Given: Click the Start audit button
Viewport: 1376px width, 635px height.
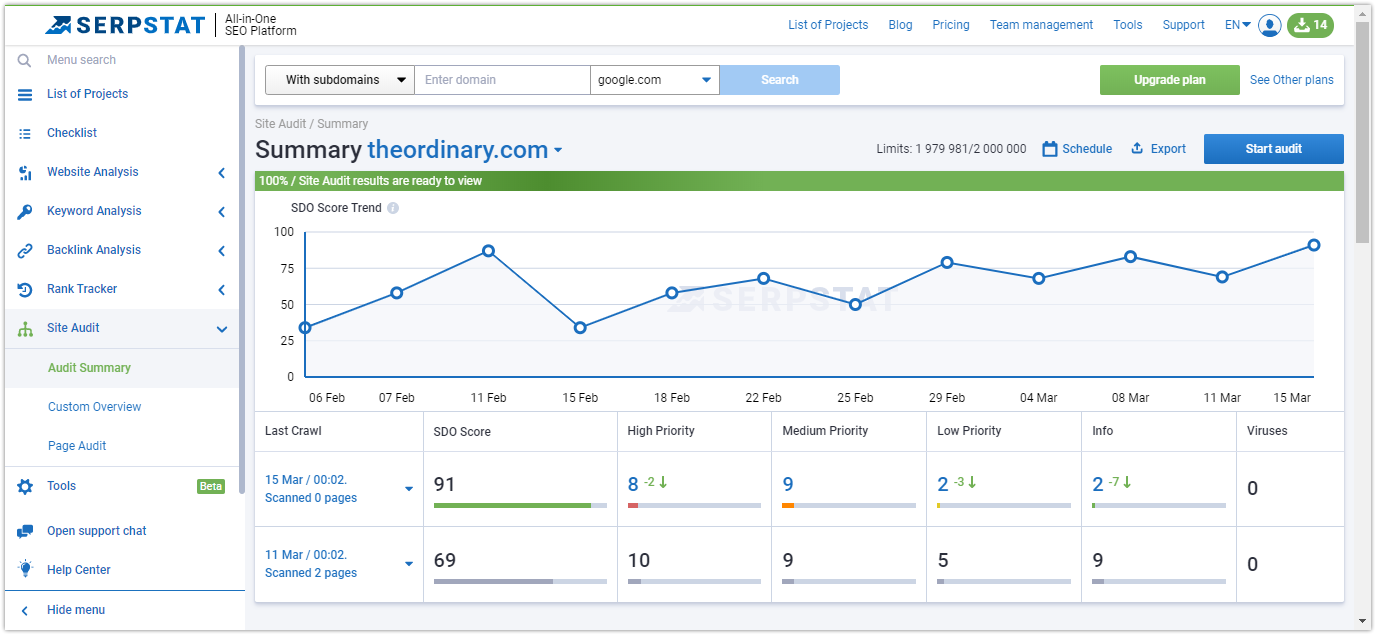Looking at the screenshot, I should tap(1274, 149).
